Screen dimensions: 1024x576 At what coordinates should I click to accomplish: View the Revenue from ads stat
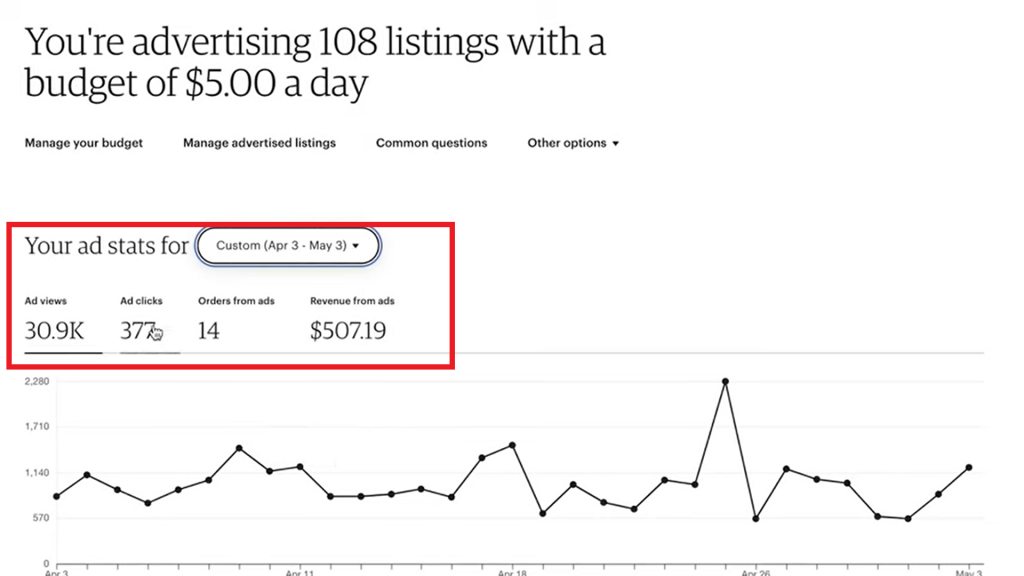[351, 320]
